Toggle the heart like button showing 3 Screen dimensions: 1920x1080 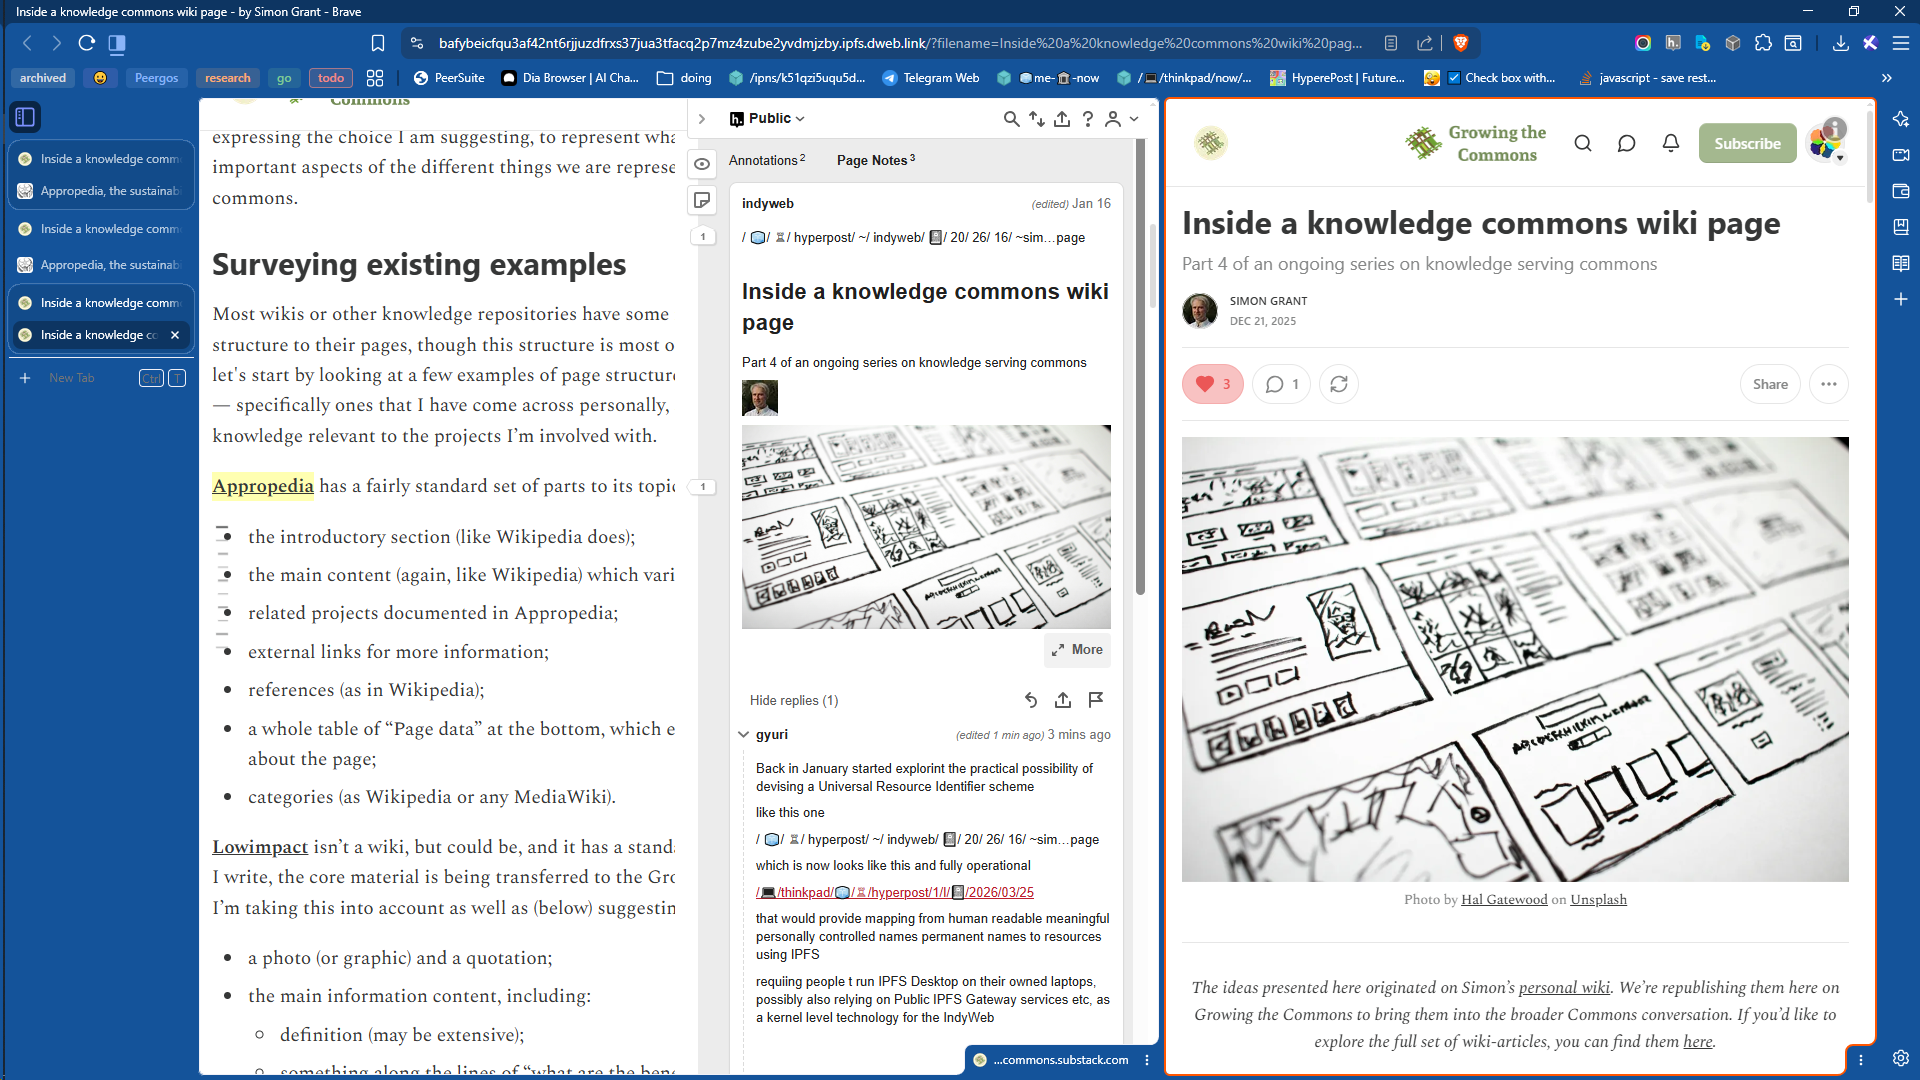pyautogui.click(x=1212, y=384)
